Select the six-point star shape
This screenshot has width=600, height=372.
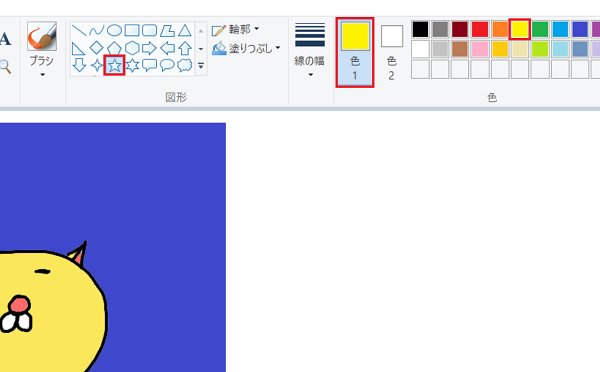coord(132,65)
